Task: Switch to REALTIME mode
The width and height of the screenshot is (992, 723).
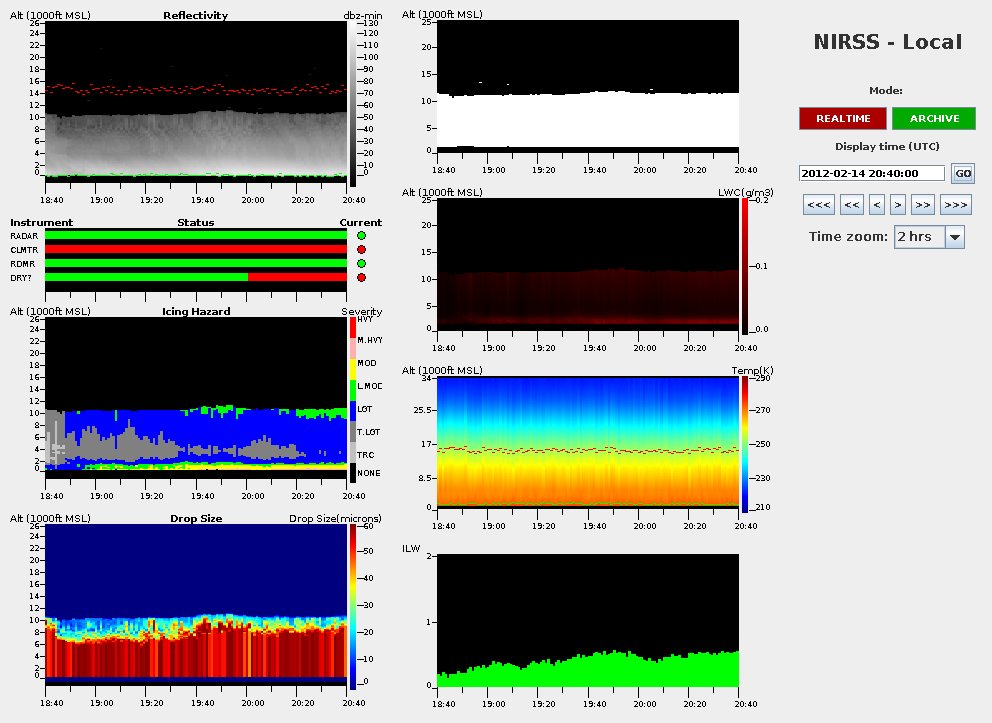Action: click(x=842, y=118)
